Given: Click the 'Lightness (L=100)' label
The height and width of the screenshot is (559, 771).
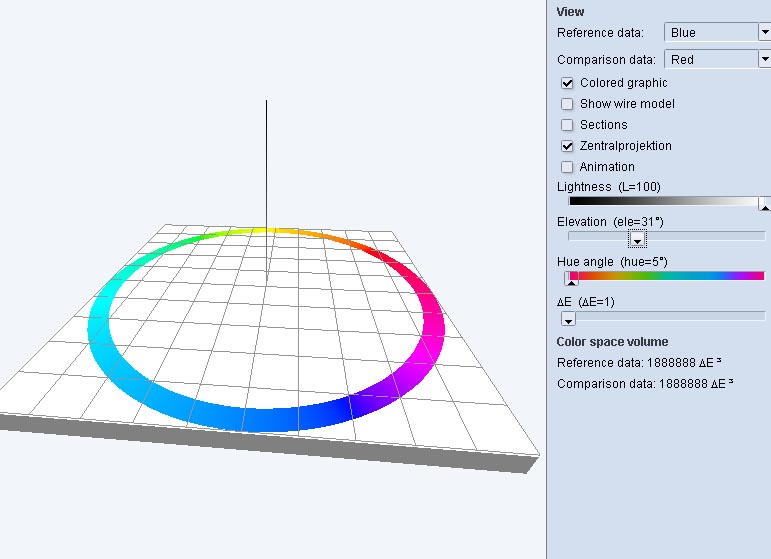Looking at the screenshot, I should pyautogui.click(x=609, y=187).
